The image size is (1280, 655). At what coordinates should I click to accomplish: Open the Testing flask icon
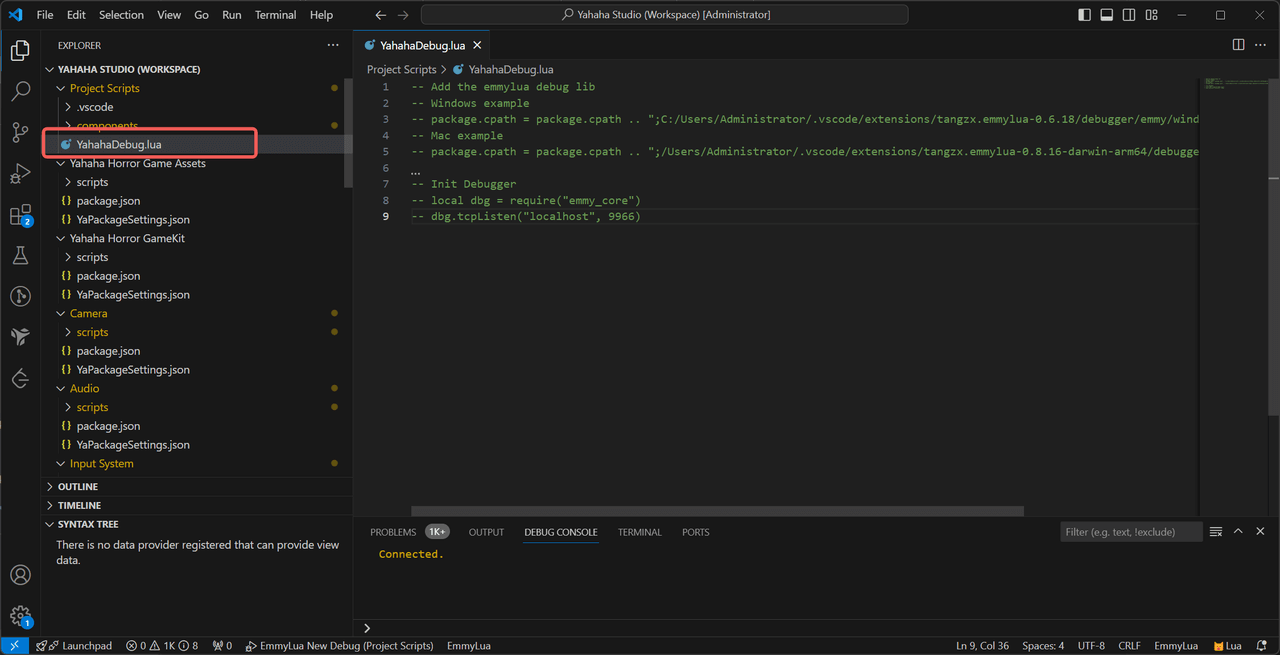point(20,256)
